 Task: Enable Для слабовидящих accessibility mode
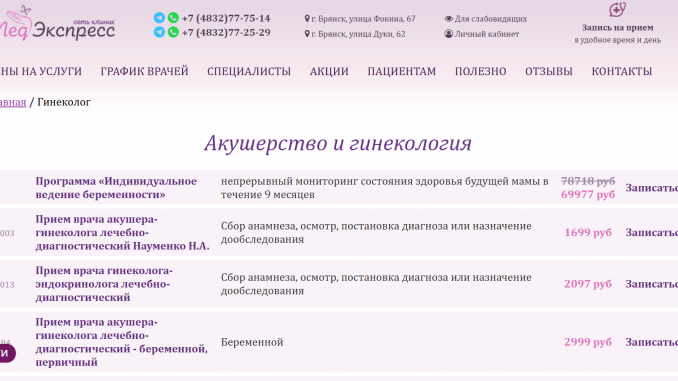[491, 19]
